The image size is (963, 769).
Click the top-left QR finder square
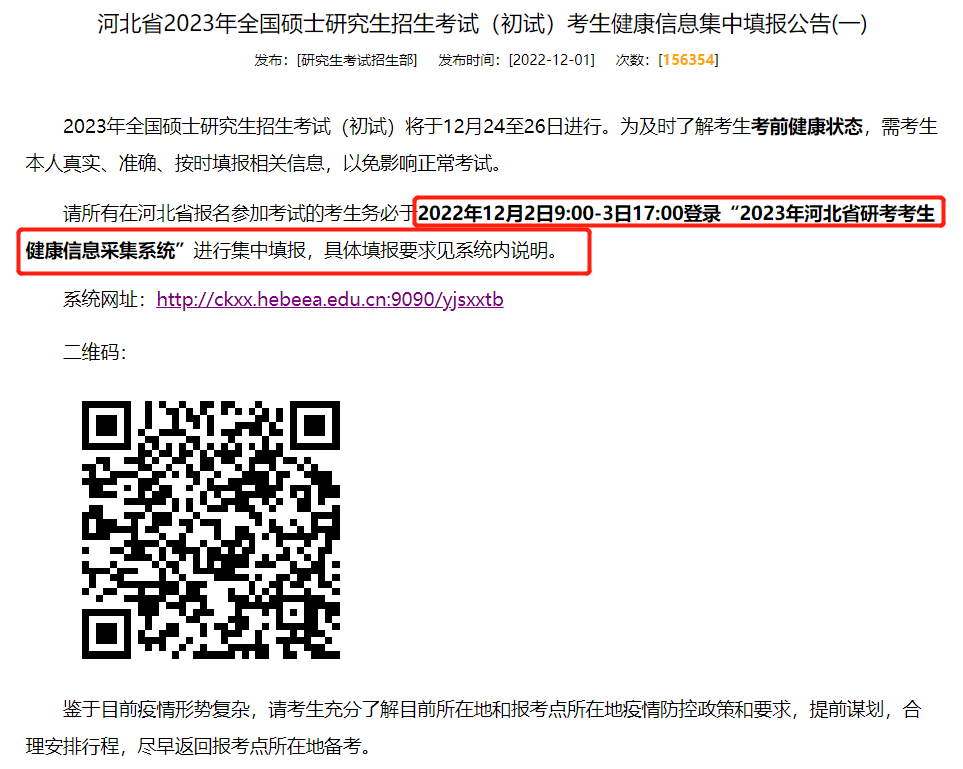coord(106,425)
